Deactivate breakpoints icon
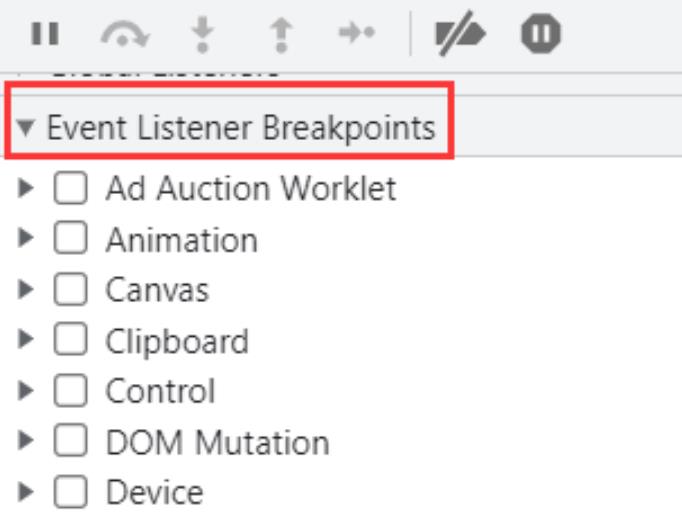Screen dimensions: 682x521 (459, 34)
